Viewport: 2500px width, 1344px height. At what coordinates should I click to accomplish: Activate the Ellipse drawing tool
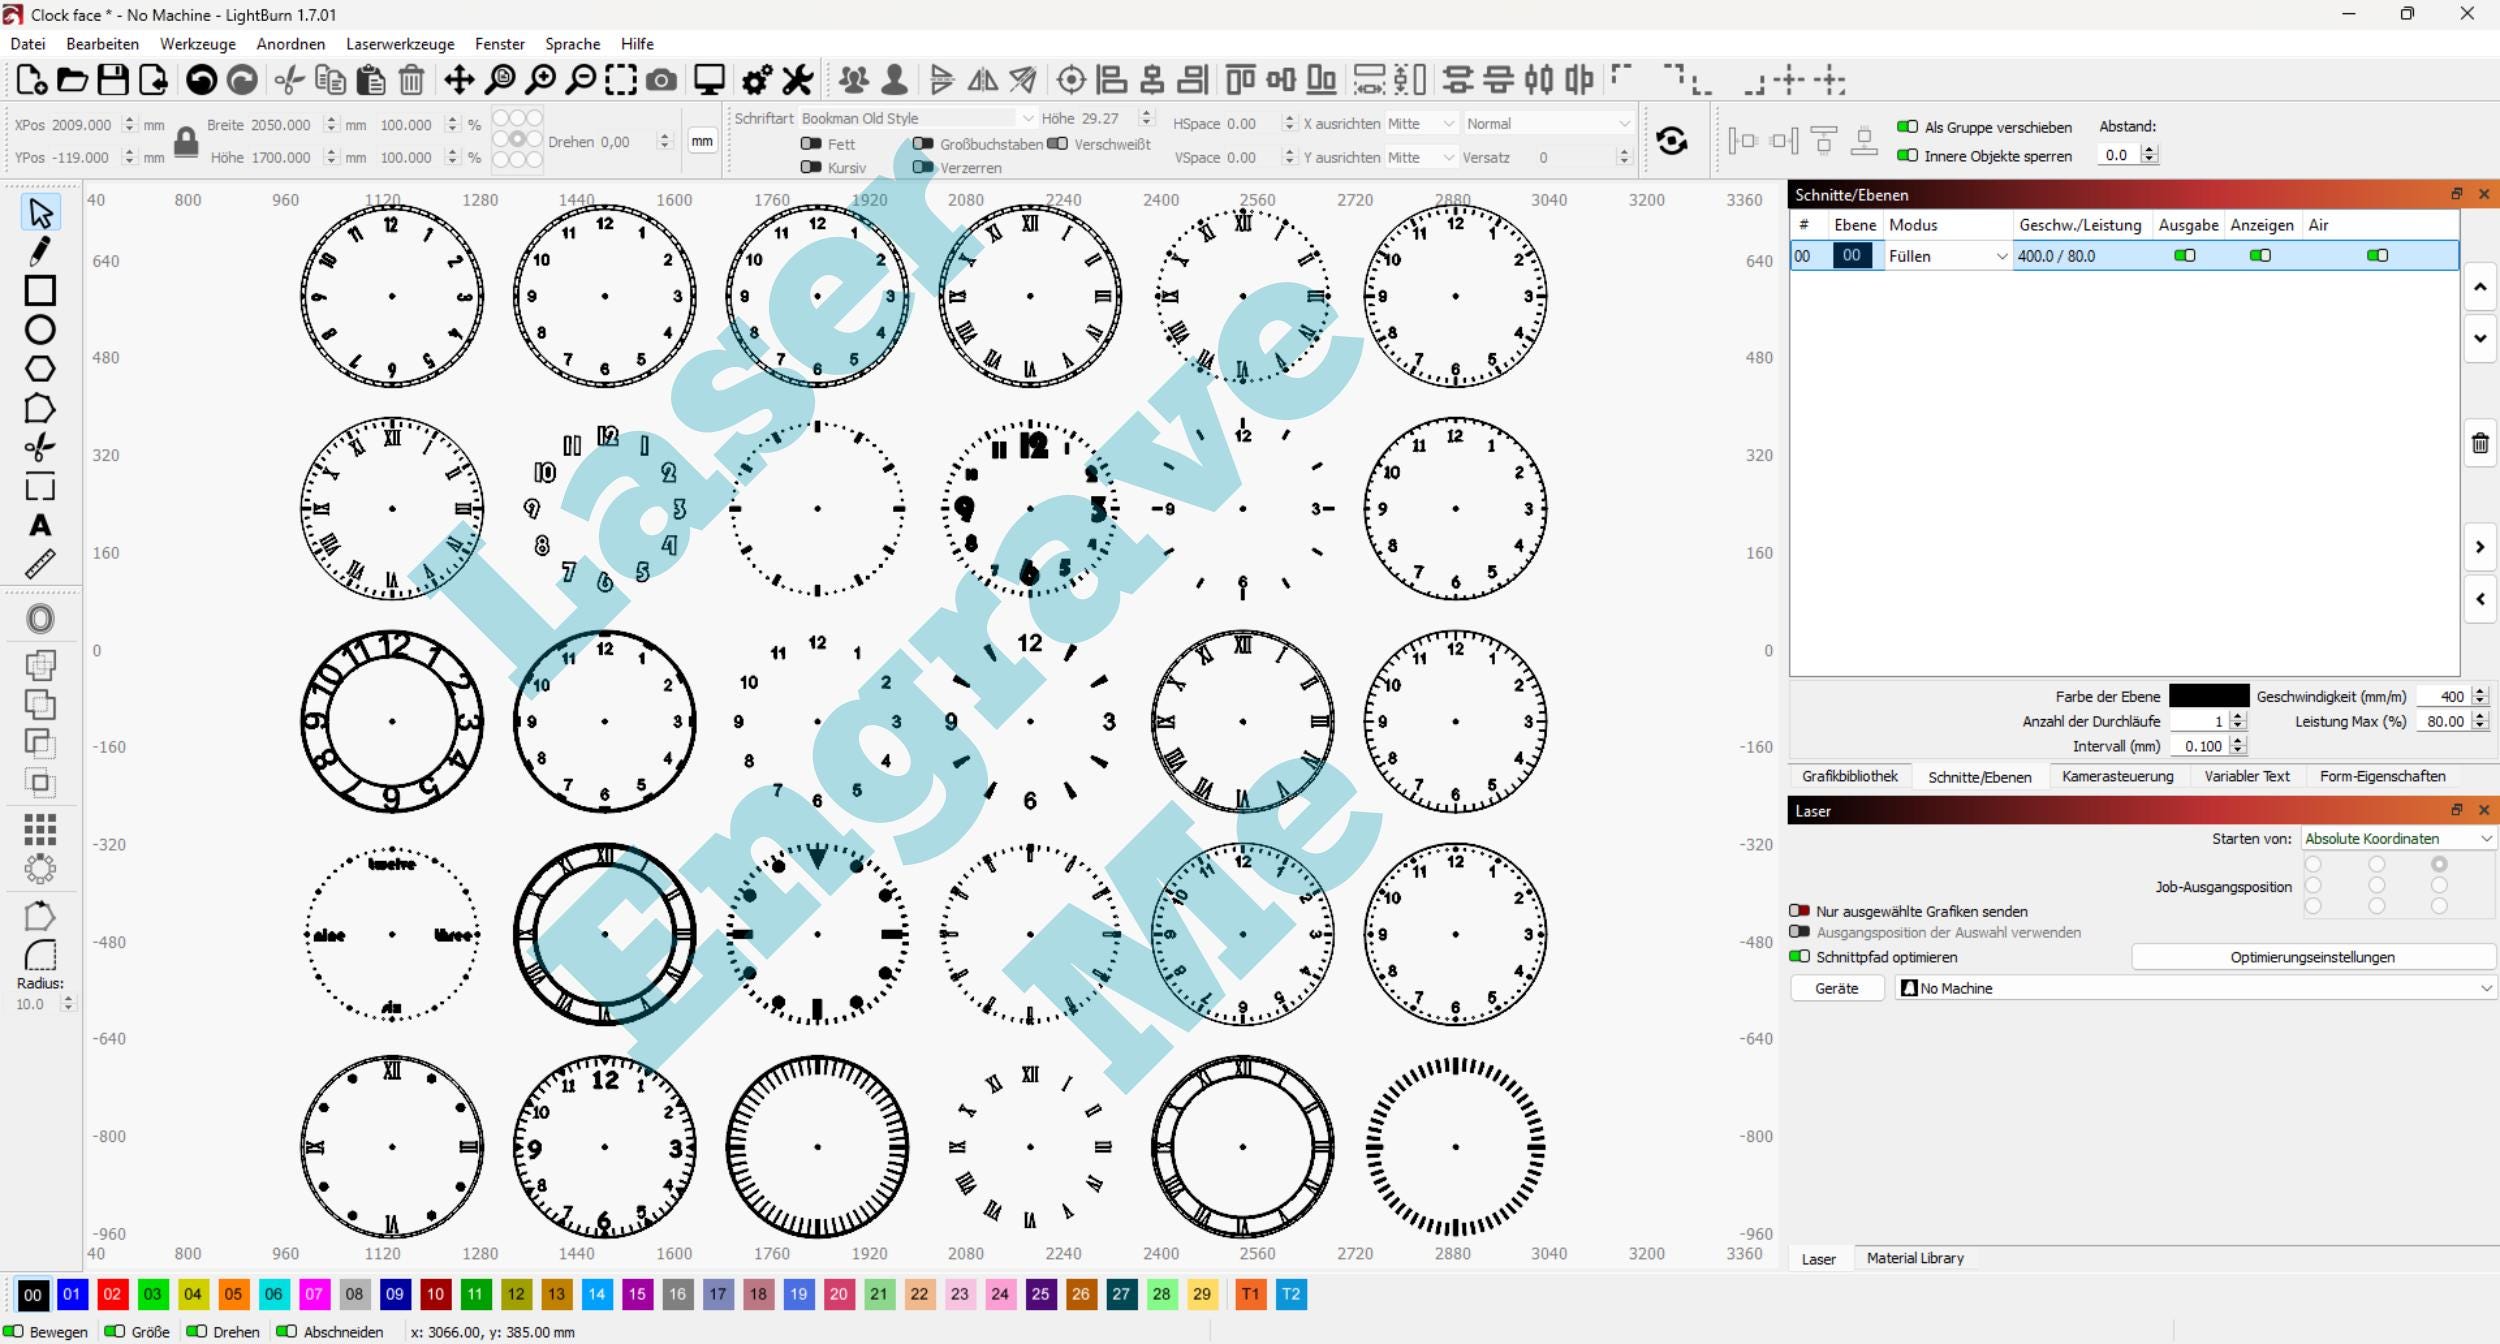(40, 329)
